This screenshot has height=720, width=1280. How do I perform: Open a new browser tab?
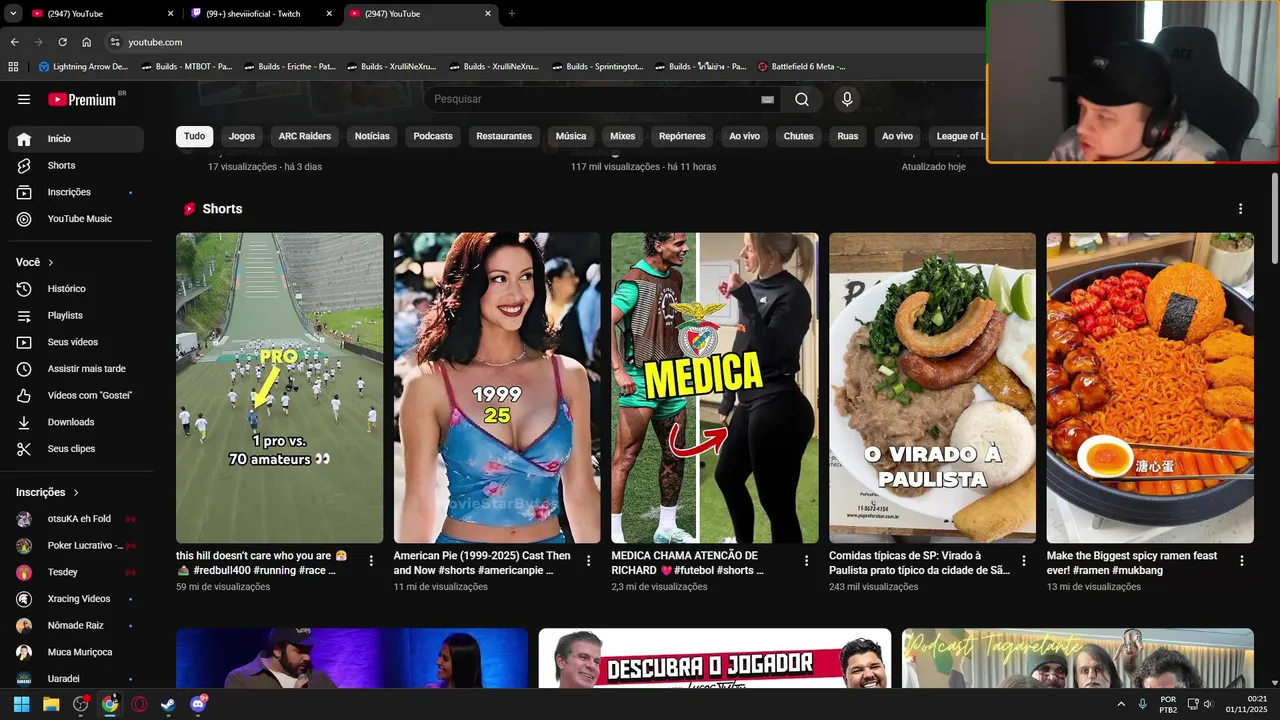click(x=512, y=14)
